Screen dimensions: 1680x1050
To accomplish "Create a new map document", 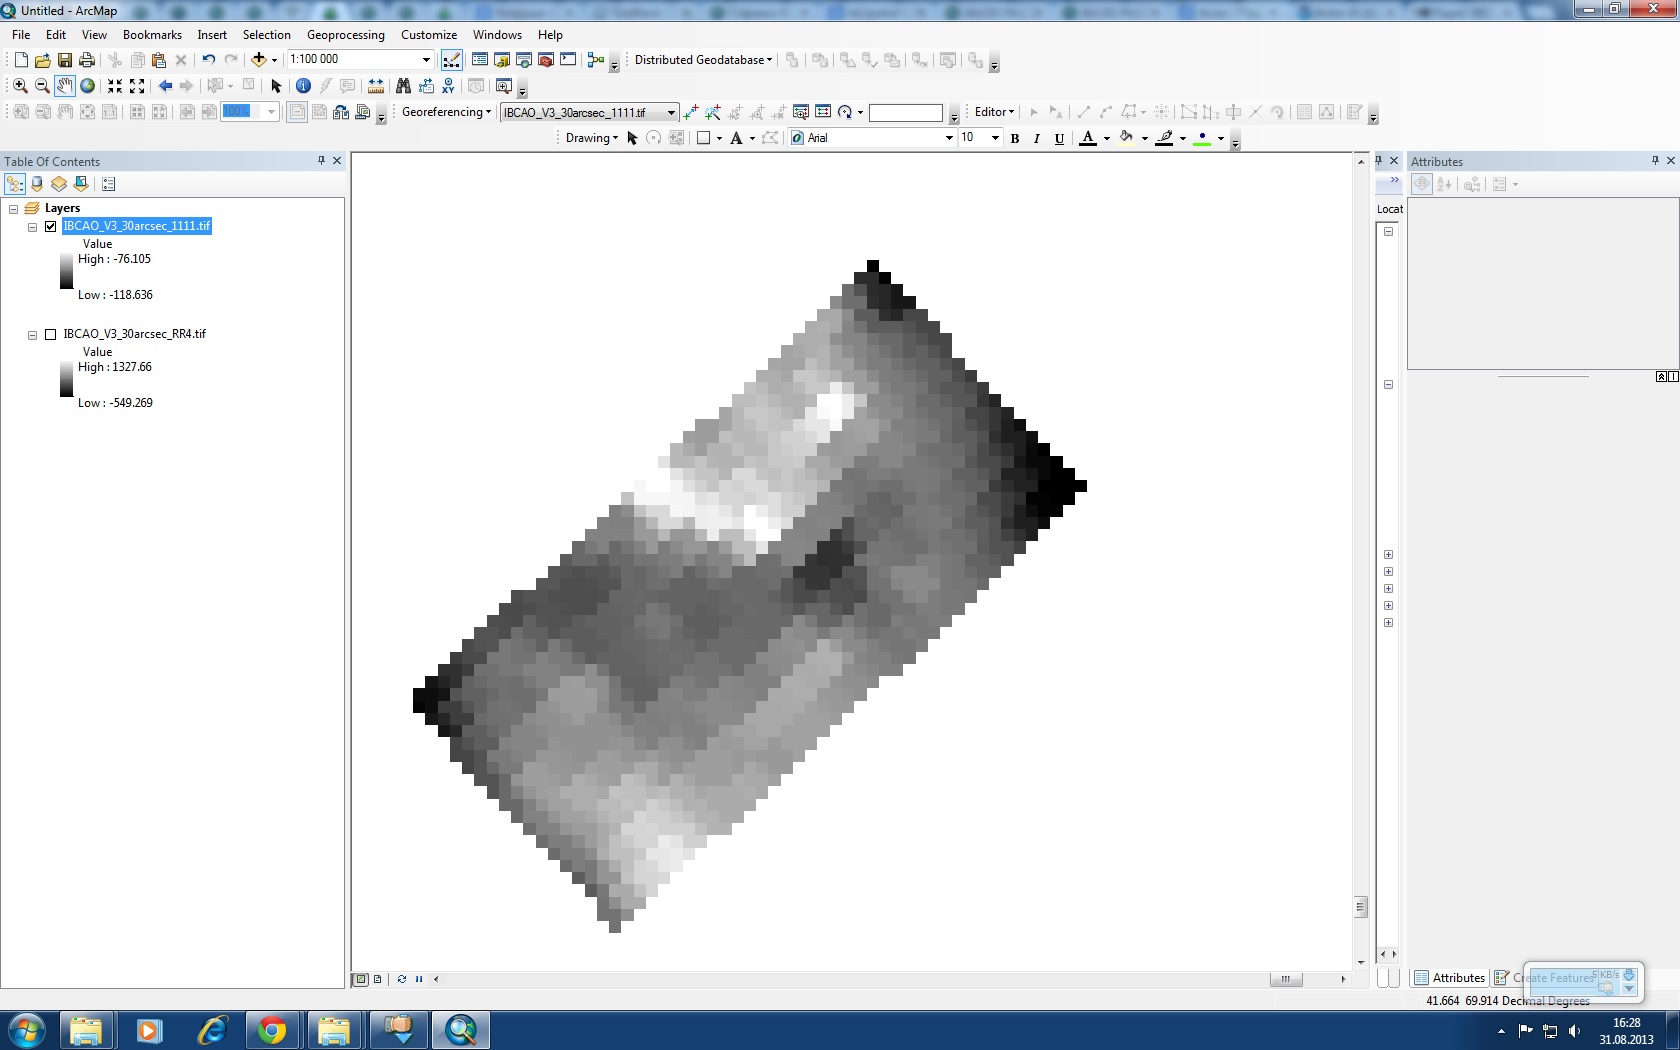I will 20,60.
